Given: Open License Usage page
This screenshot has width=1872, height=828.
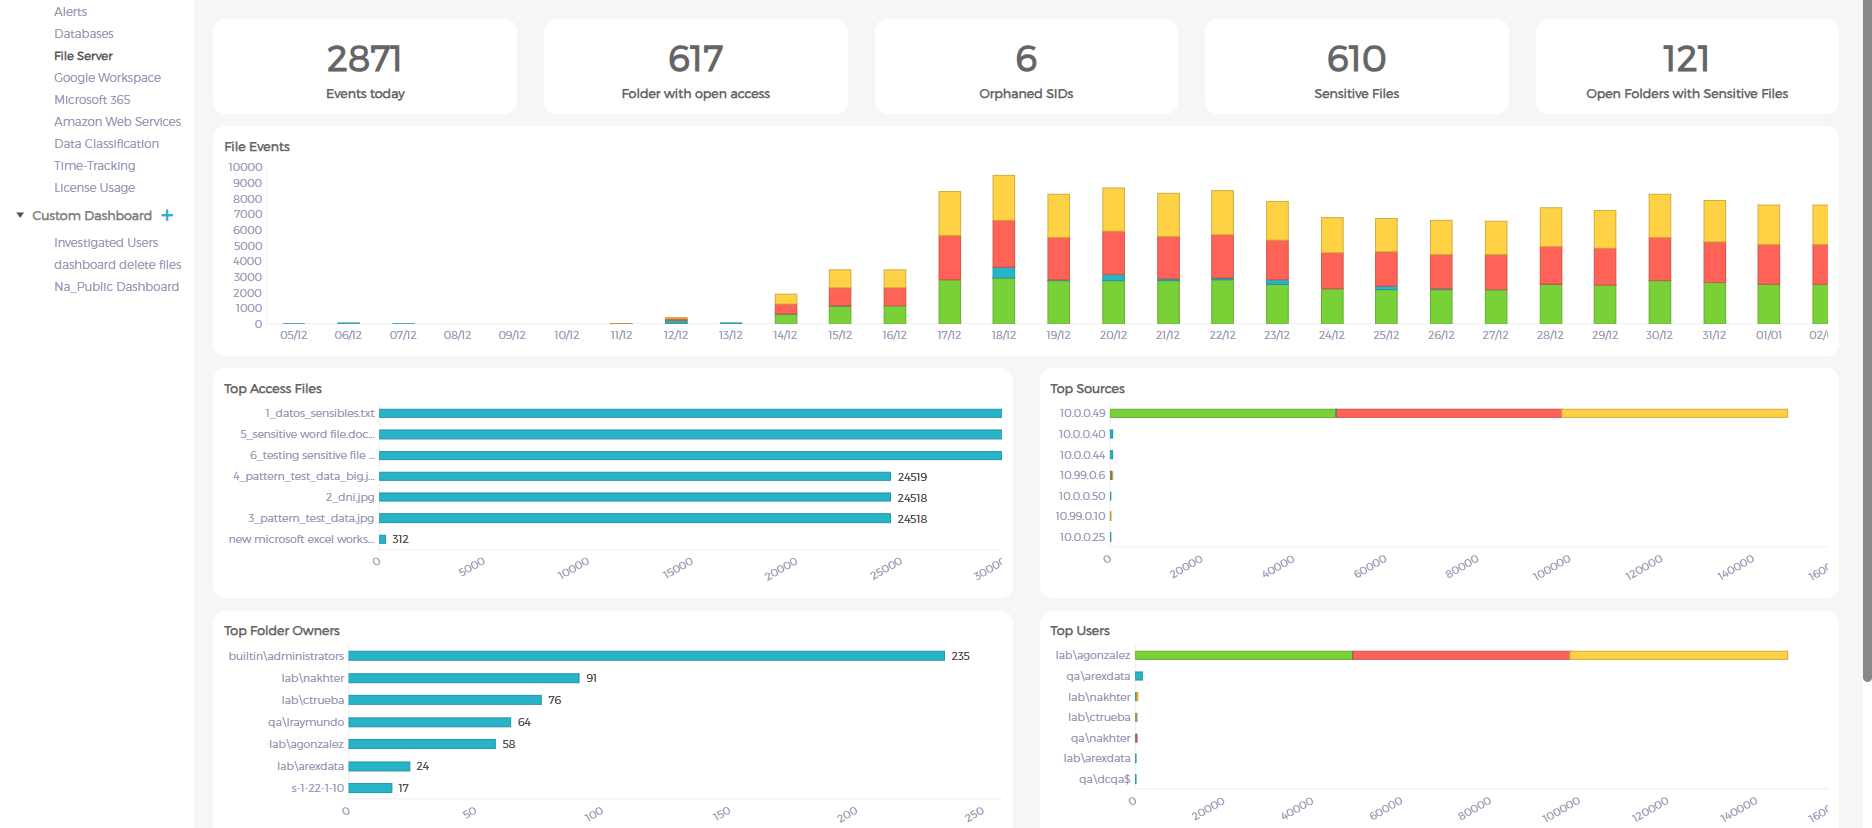Looking at the screenshot, I should (x=94, y=188).
